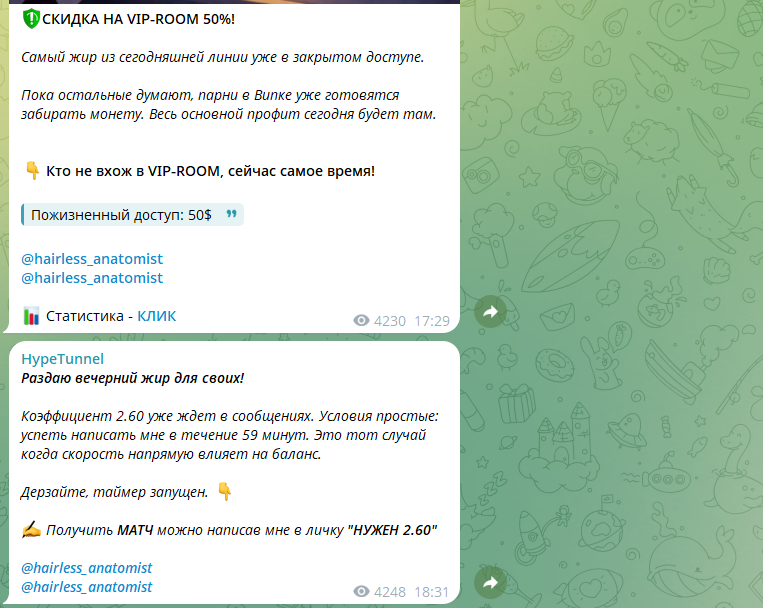
Task: Click the green shield emoji before СКИДКА
Action: click(x=31, y=19)
